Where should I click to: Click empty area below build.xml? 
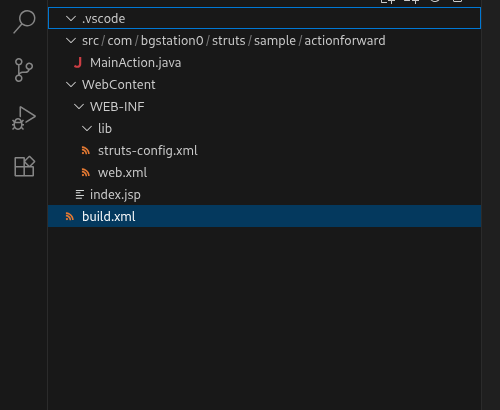click(x=265, y=317)
